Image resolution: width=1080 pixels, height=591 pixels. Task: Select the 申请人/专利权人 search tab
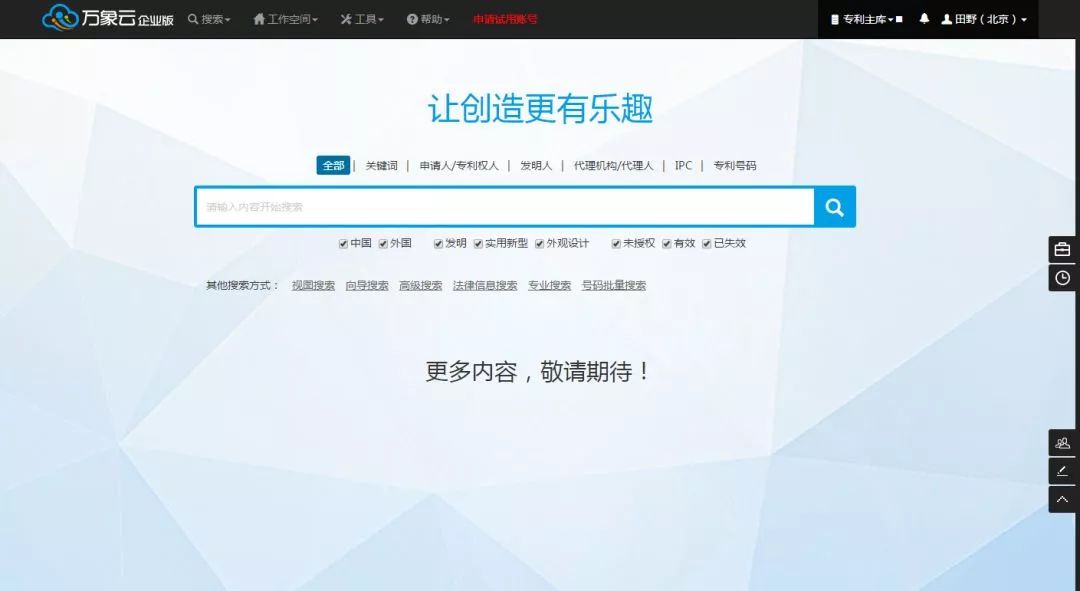[x=458, y=166]
